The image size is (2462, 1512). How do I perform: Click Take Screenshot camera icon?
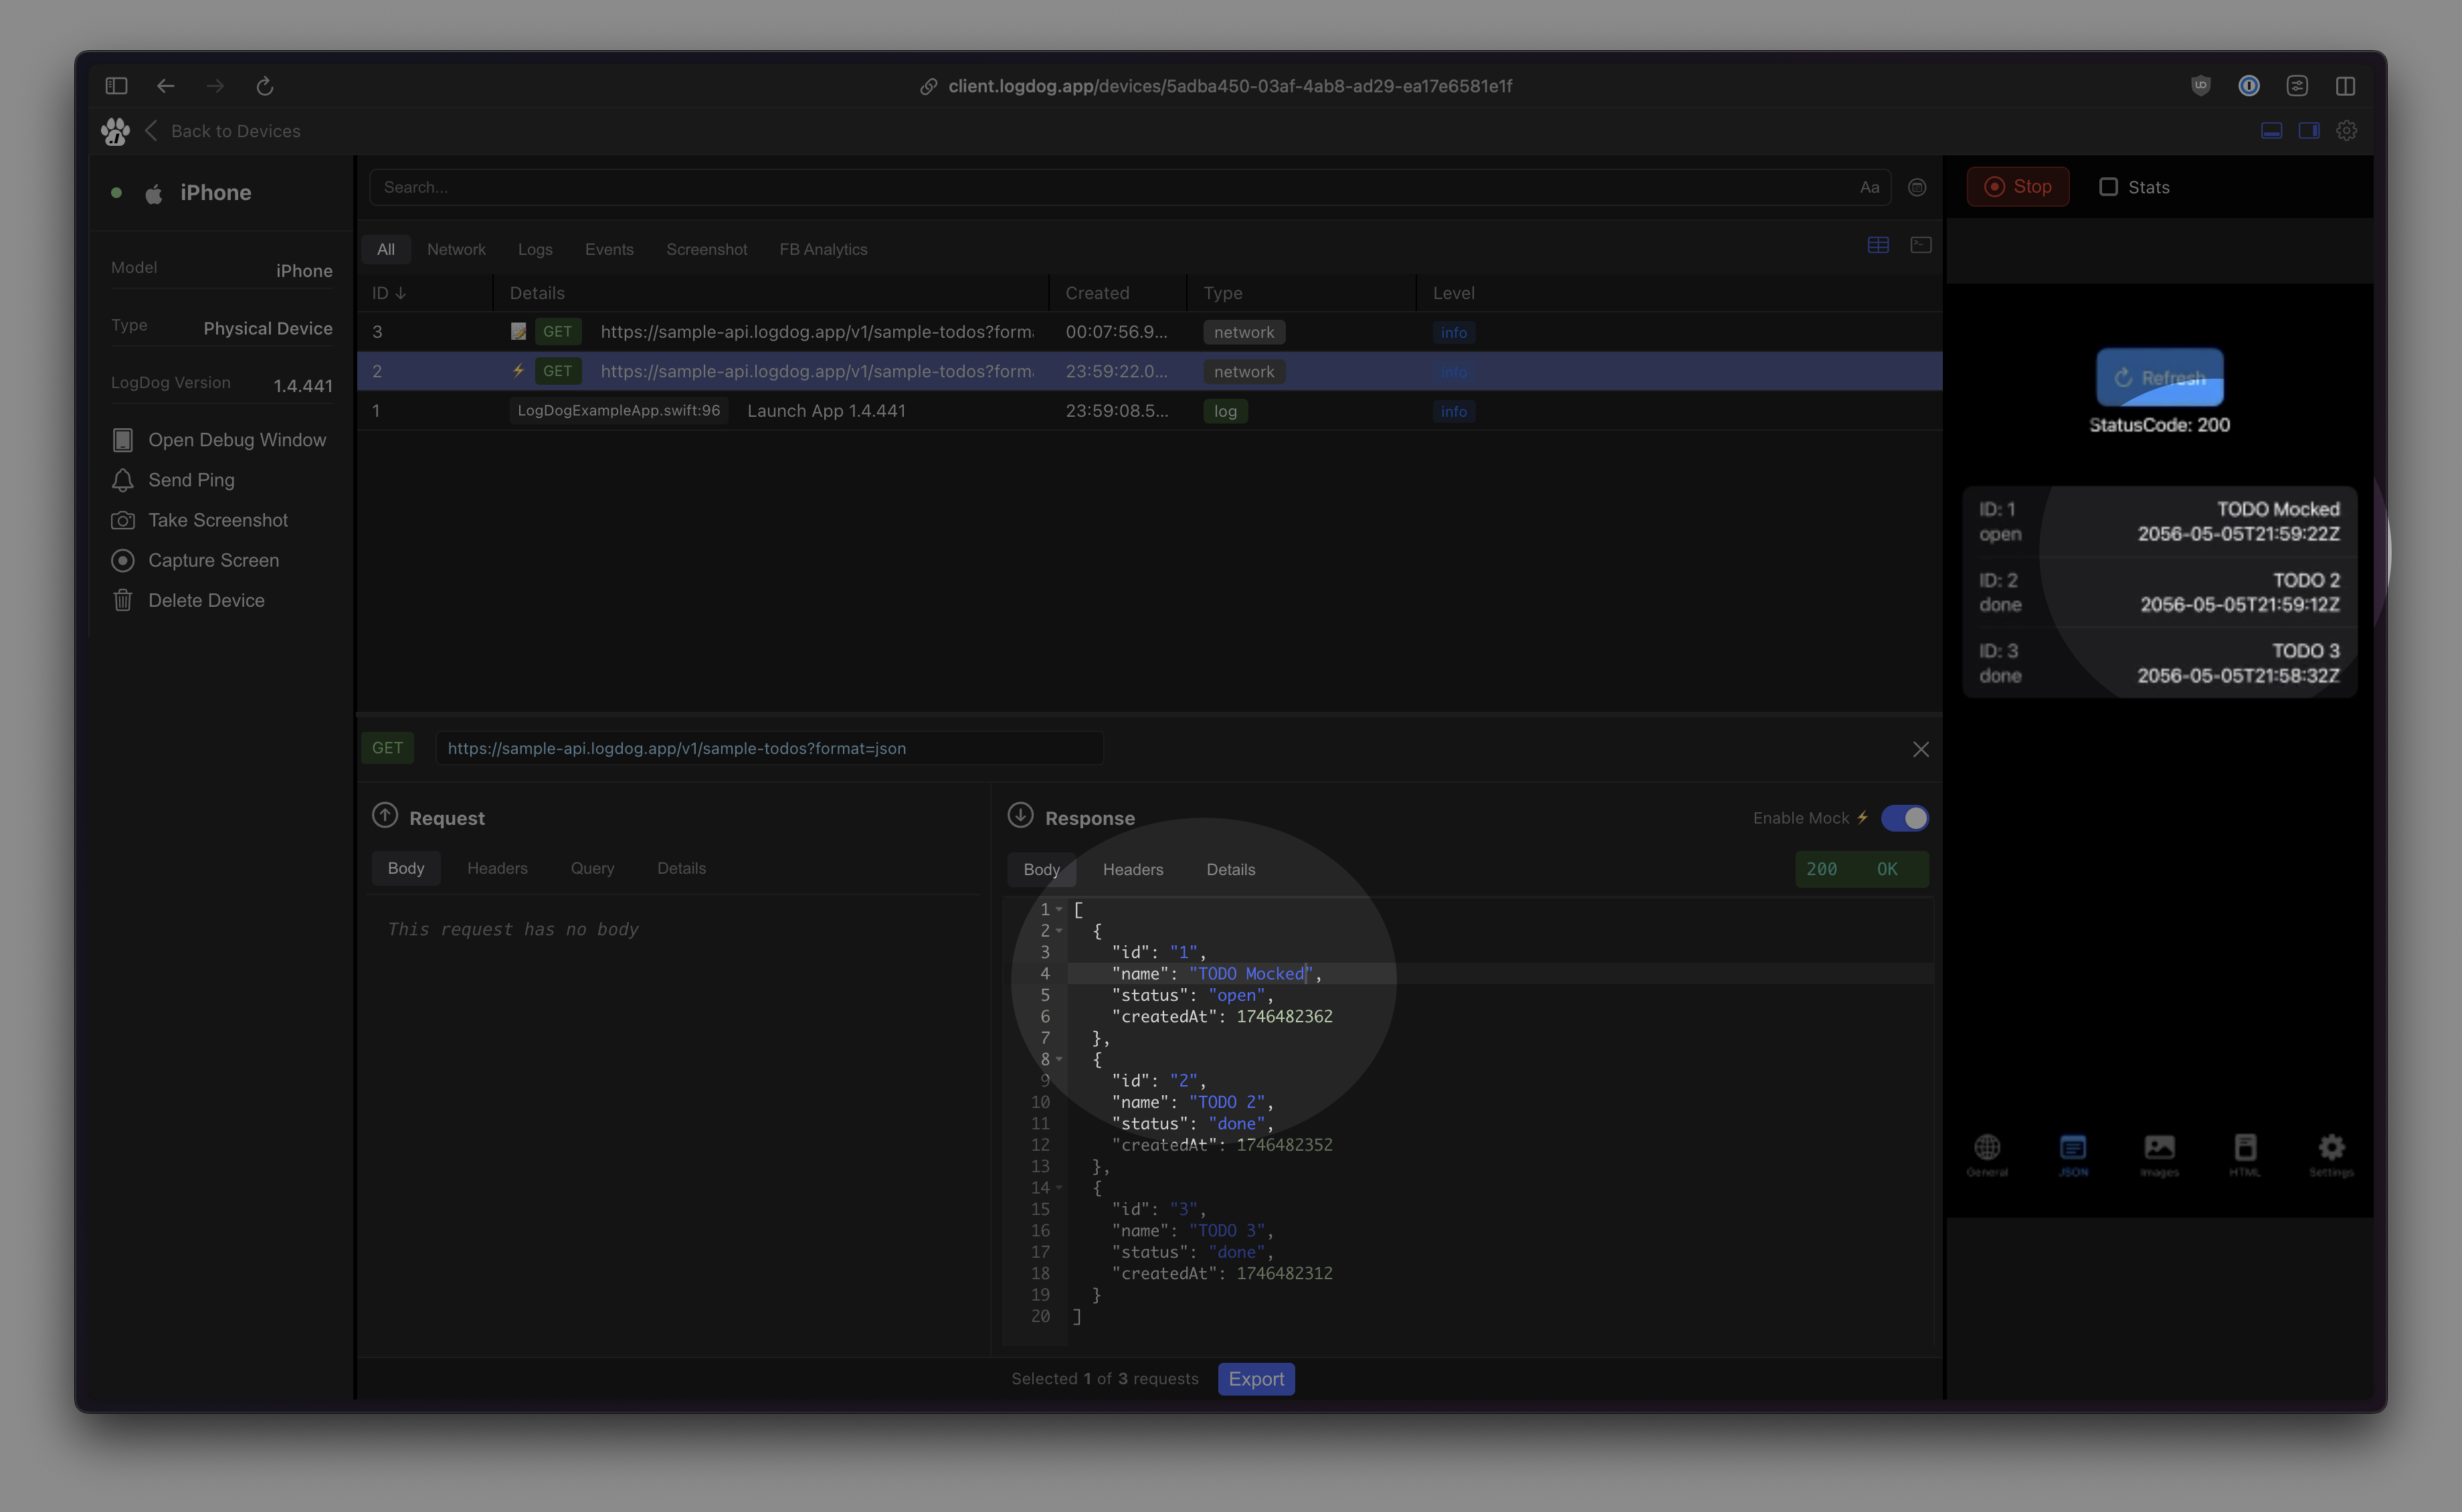click(x=123, y=520)
